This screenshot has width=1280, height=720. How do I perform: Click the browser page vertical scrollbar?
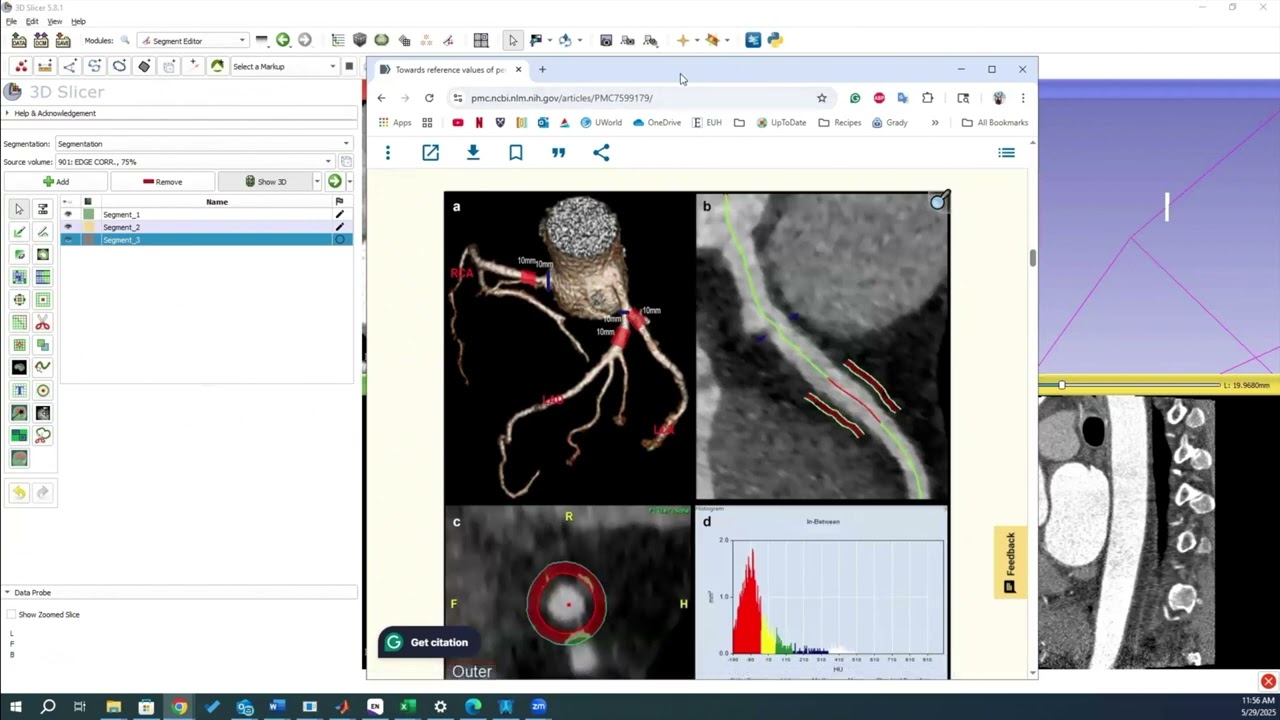point(1032,258)
